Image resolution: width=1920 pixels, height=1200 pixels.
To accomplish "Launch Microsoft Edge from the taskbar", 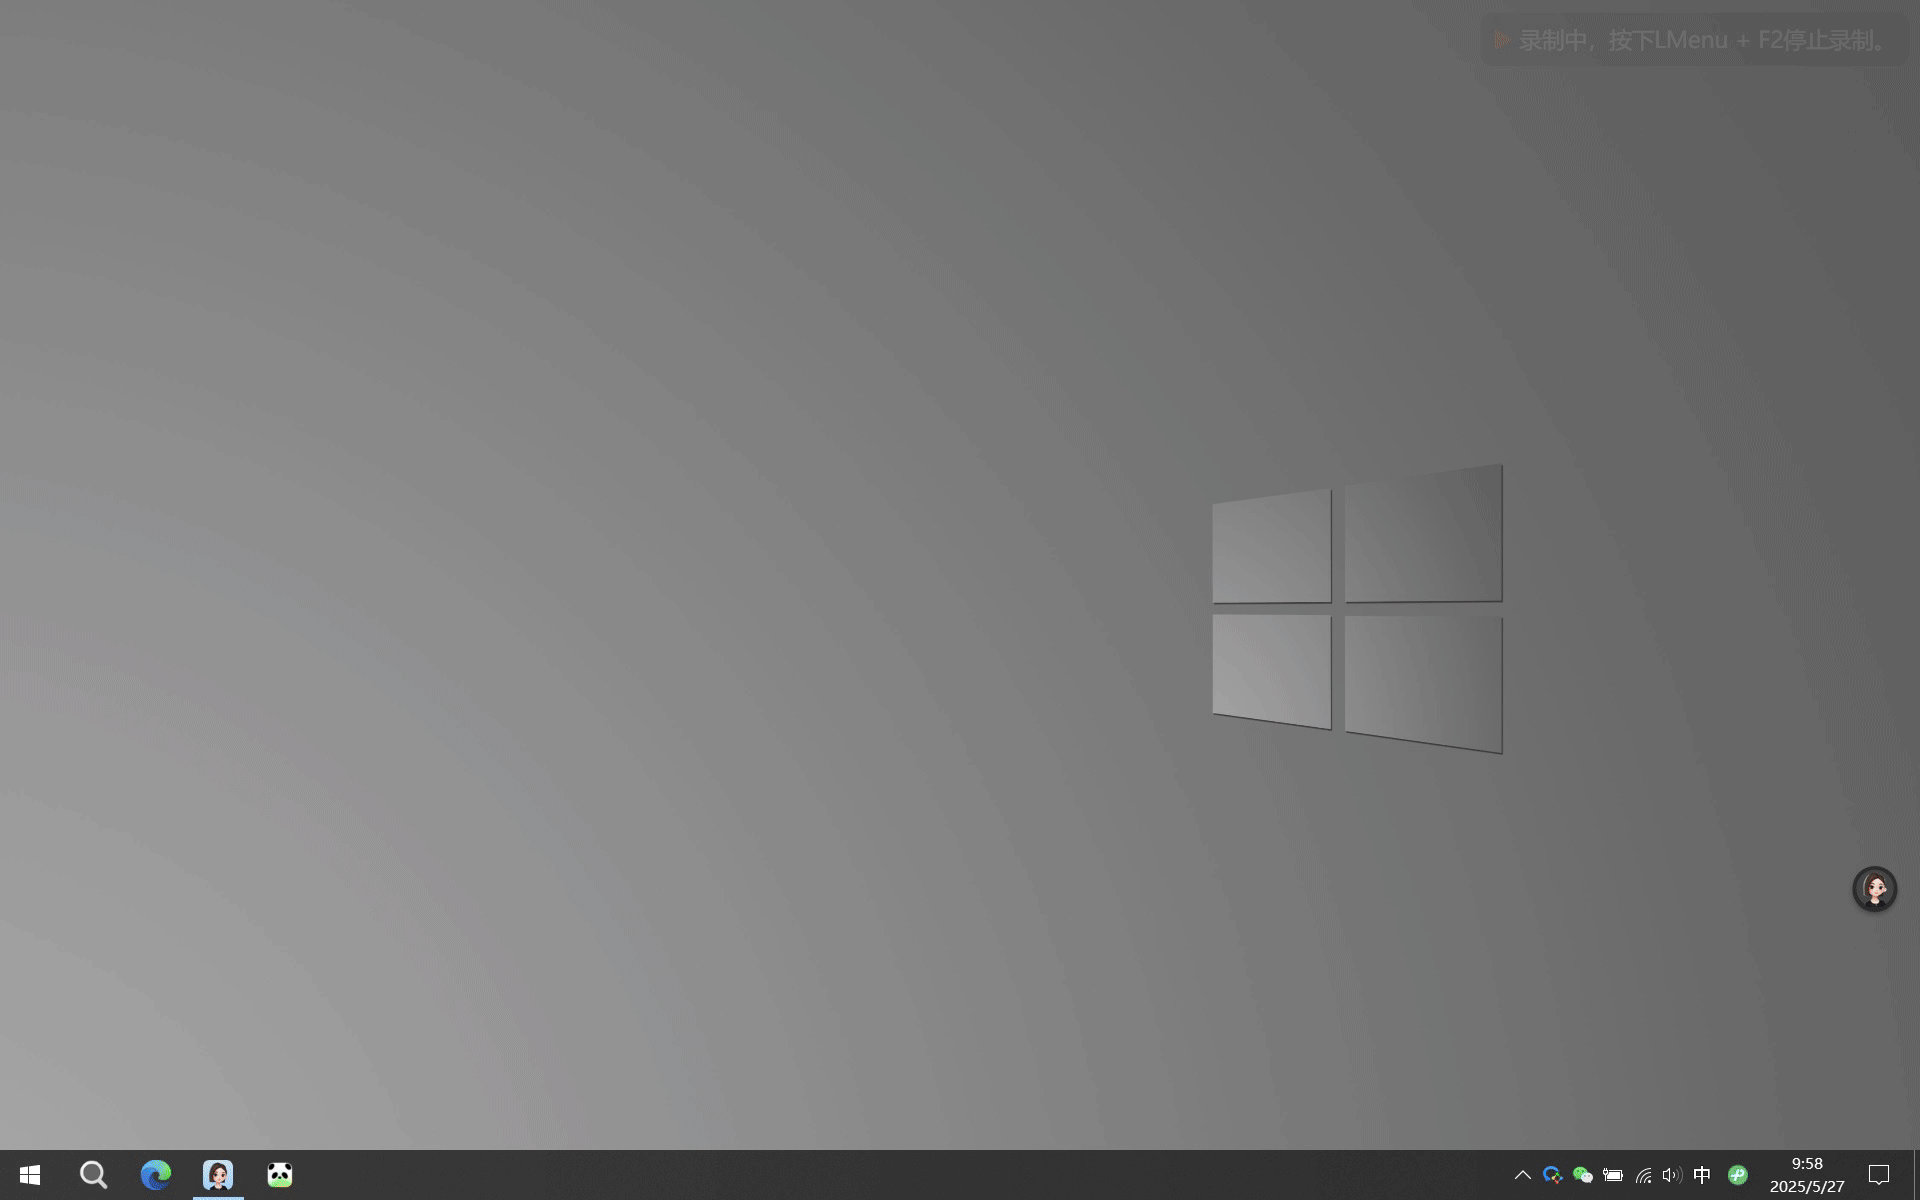I will coord(156,1175).
